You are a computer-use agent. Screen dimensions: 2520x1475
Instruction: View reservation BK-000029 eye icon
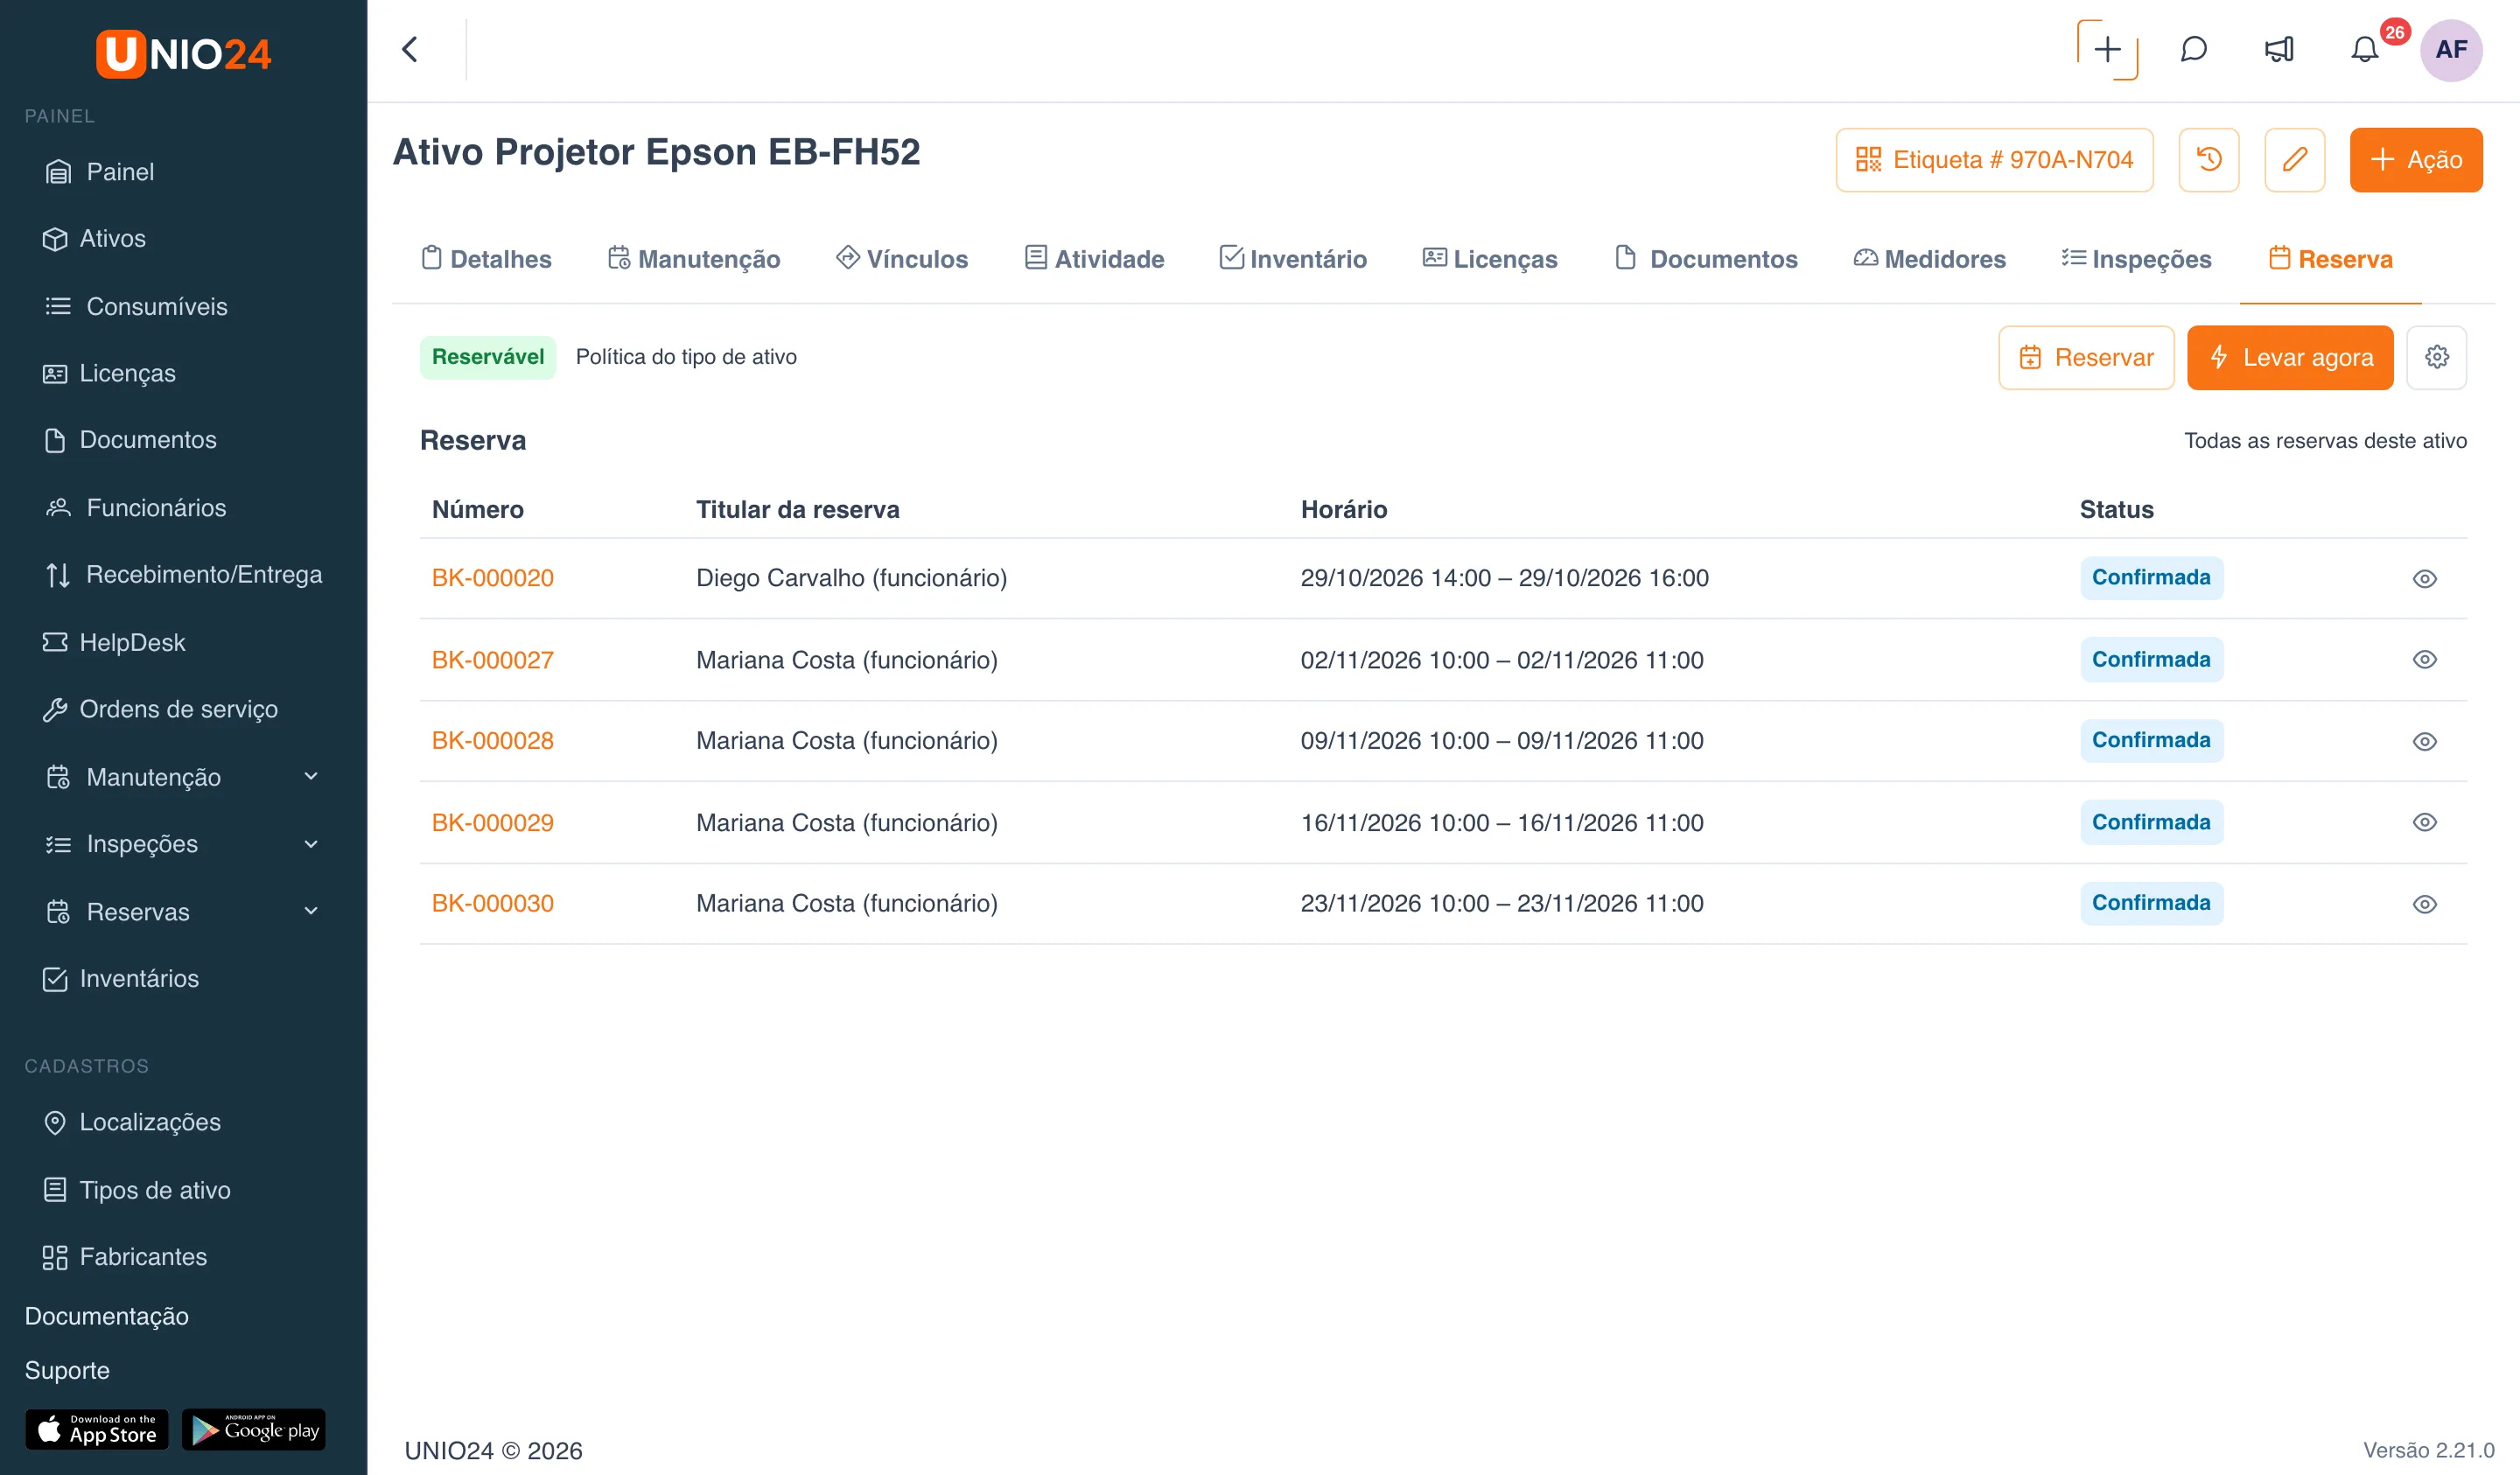[x=2424, y=822]
